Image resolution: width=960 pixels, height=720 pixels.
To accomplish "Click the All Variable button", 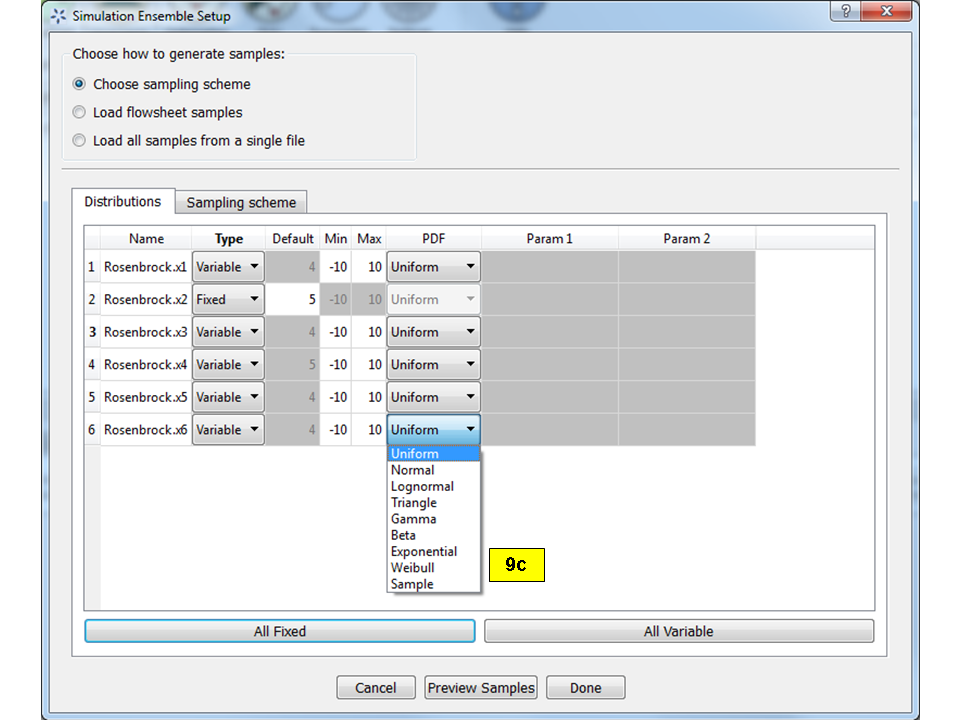I will click(x=679, y=631).
